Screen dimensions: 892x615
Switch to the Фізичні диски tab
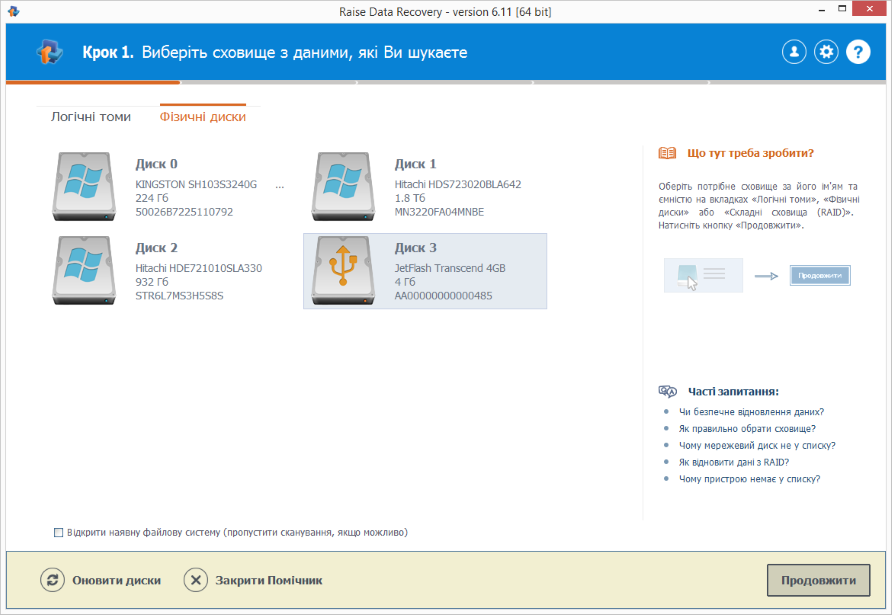pyautogui.click(x=203, y=117)
